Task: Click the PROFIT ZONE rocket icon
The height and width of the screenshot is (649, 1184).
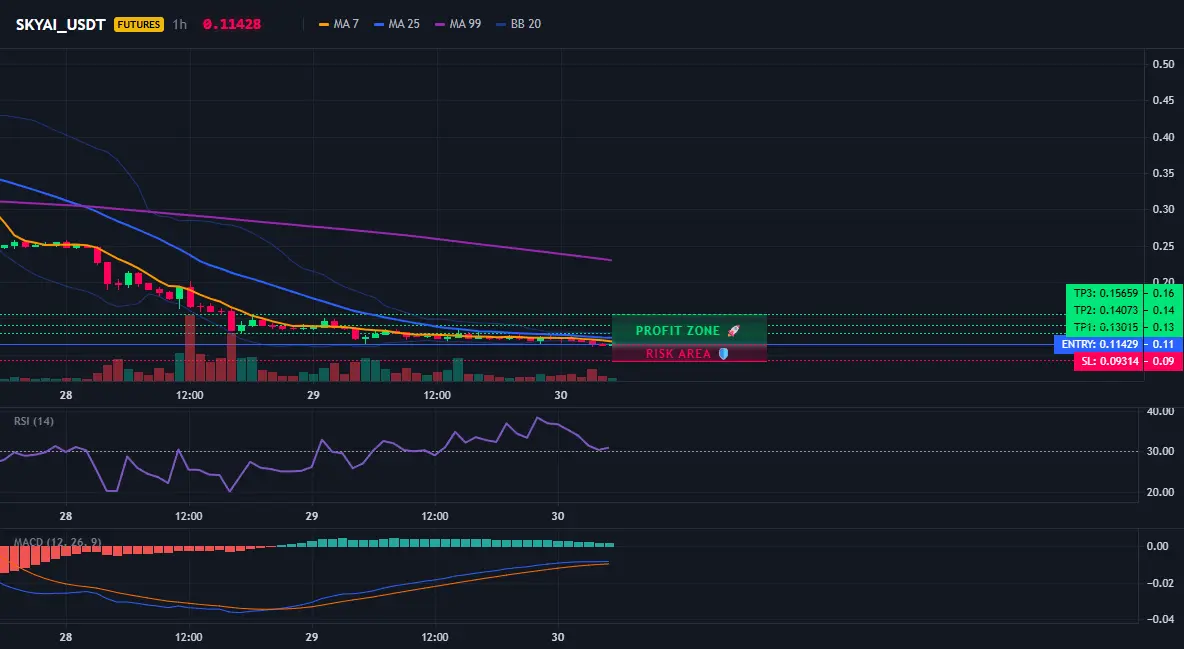Action: tap(733, 331)
